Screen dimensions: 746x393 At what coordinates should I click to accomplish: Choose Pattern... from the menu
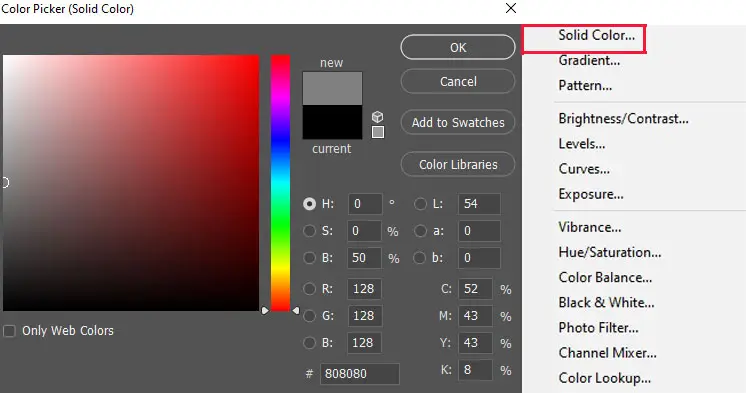pyautogui.click(x=585, y=86)
